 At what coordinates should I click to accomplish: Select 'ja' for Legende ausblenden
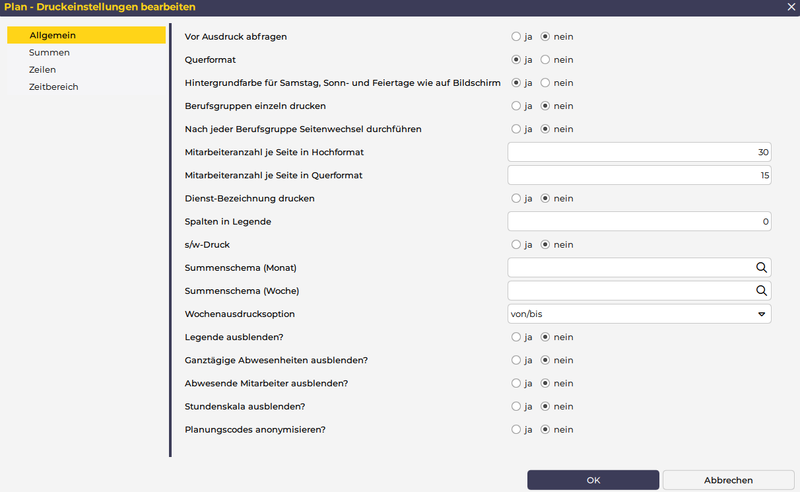[x=517, y=337]
